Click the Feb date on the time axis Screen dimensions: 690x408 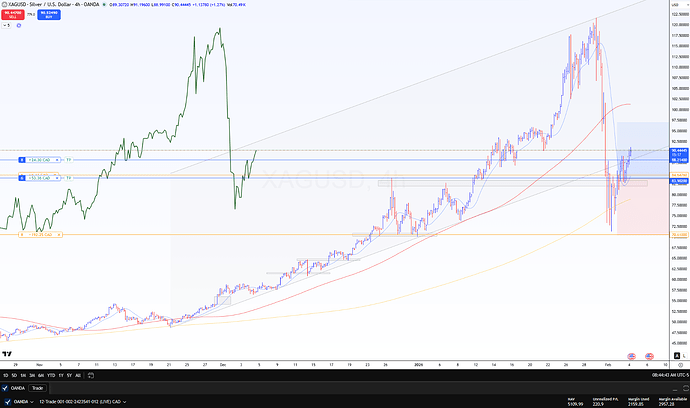point(608,365)
